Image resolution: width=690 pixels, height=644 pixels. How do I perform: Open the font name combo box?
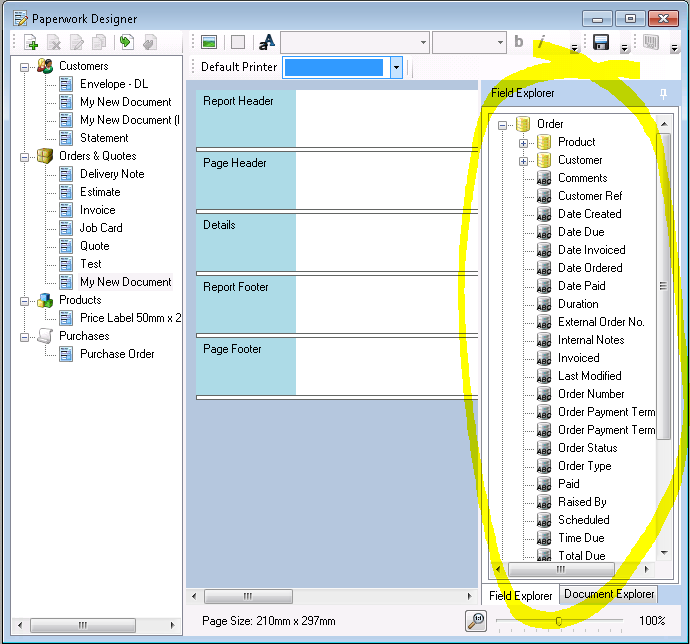tap(355, 42)
